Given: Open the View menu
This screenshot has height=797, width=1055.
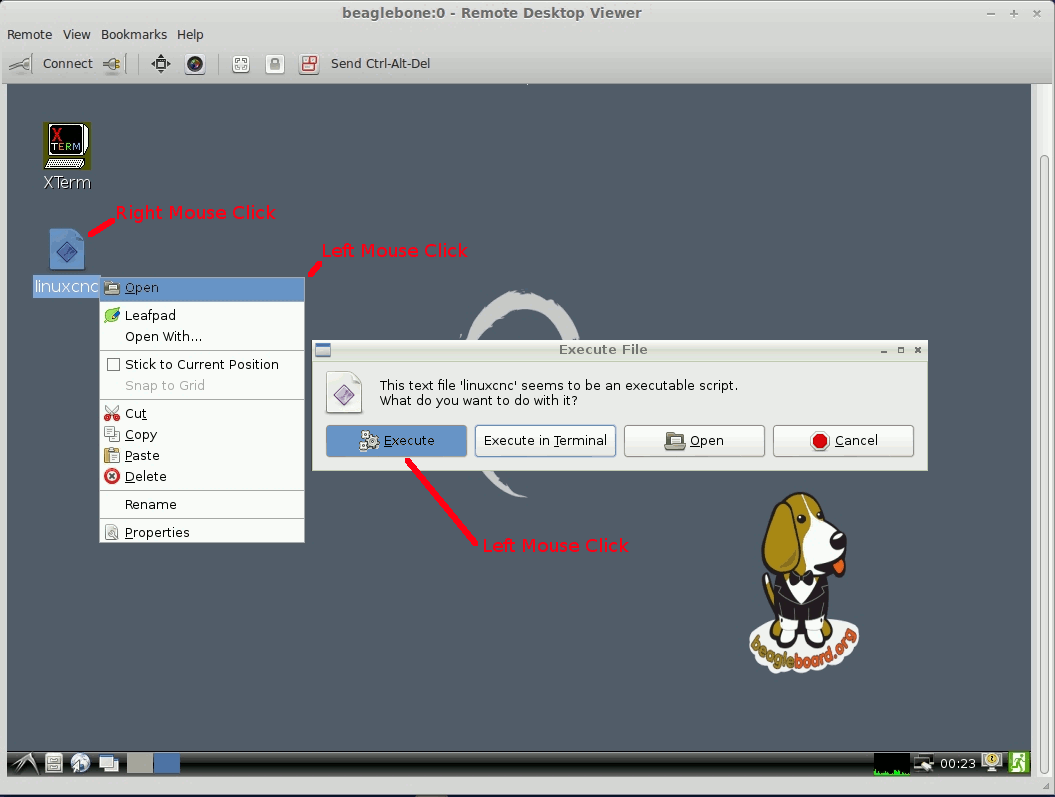Looking at the screenshot, I should (77, 34).
